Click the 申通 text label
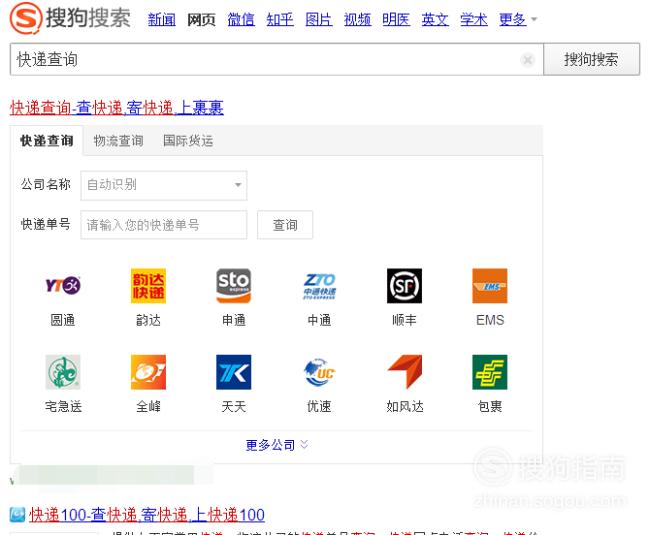 [x=234, y=320]
